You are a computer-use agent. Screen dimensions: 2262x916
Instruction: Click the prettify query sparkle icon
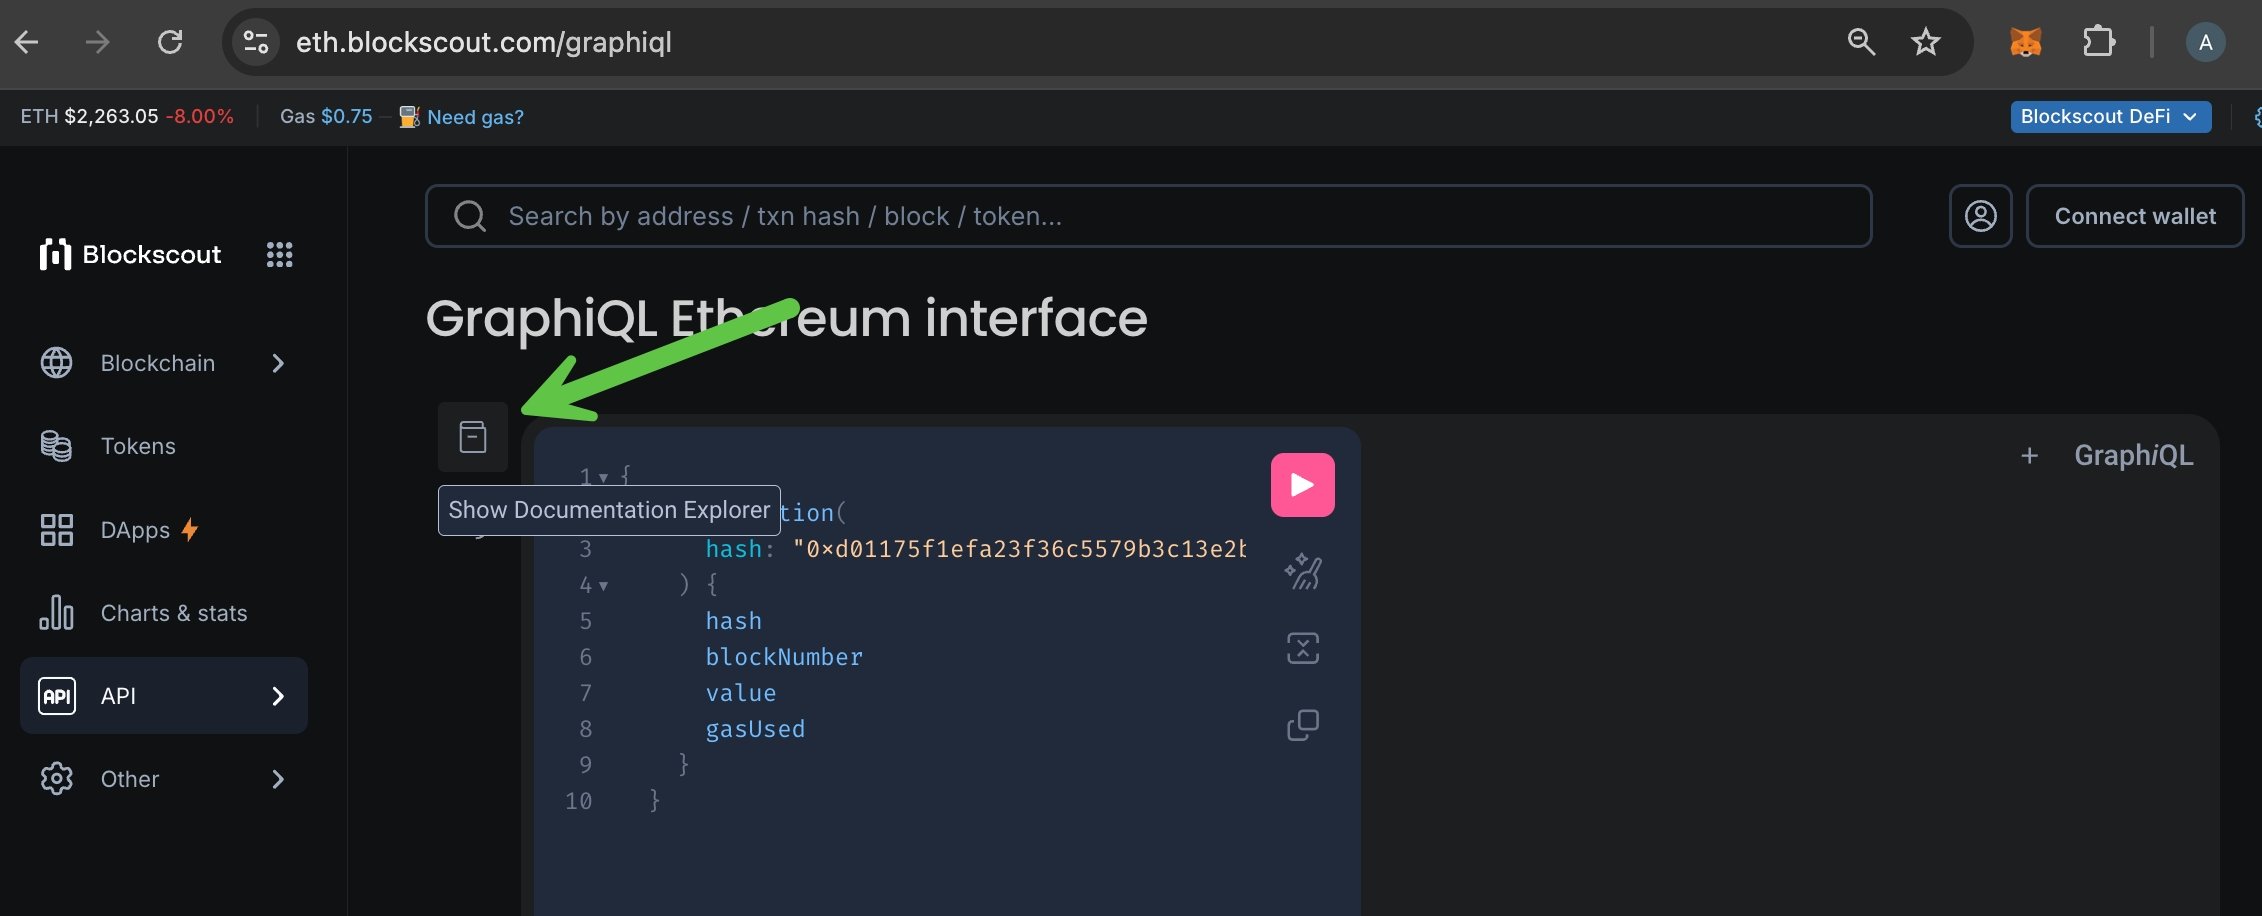[1303, 572]
